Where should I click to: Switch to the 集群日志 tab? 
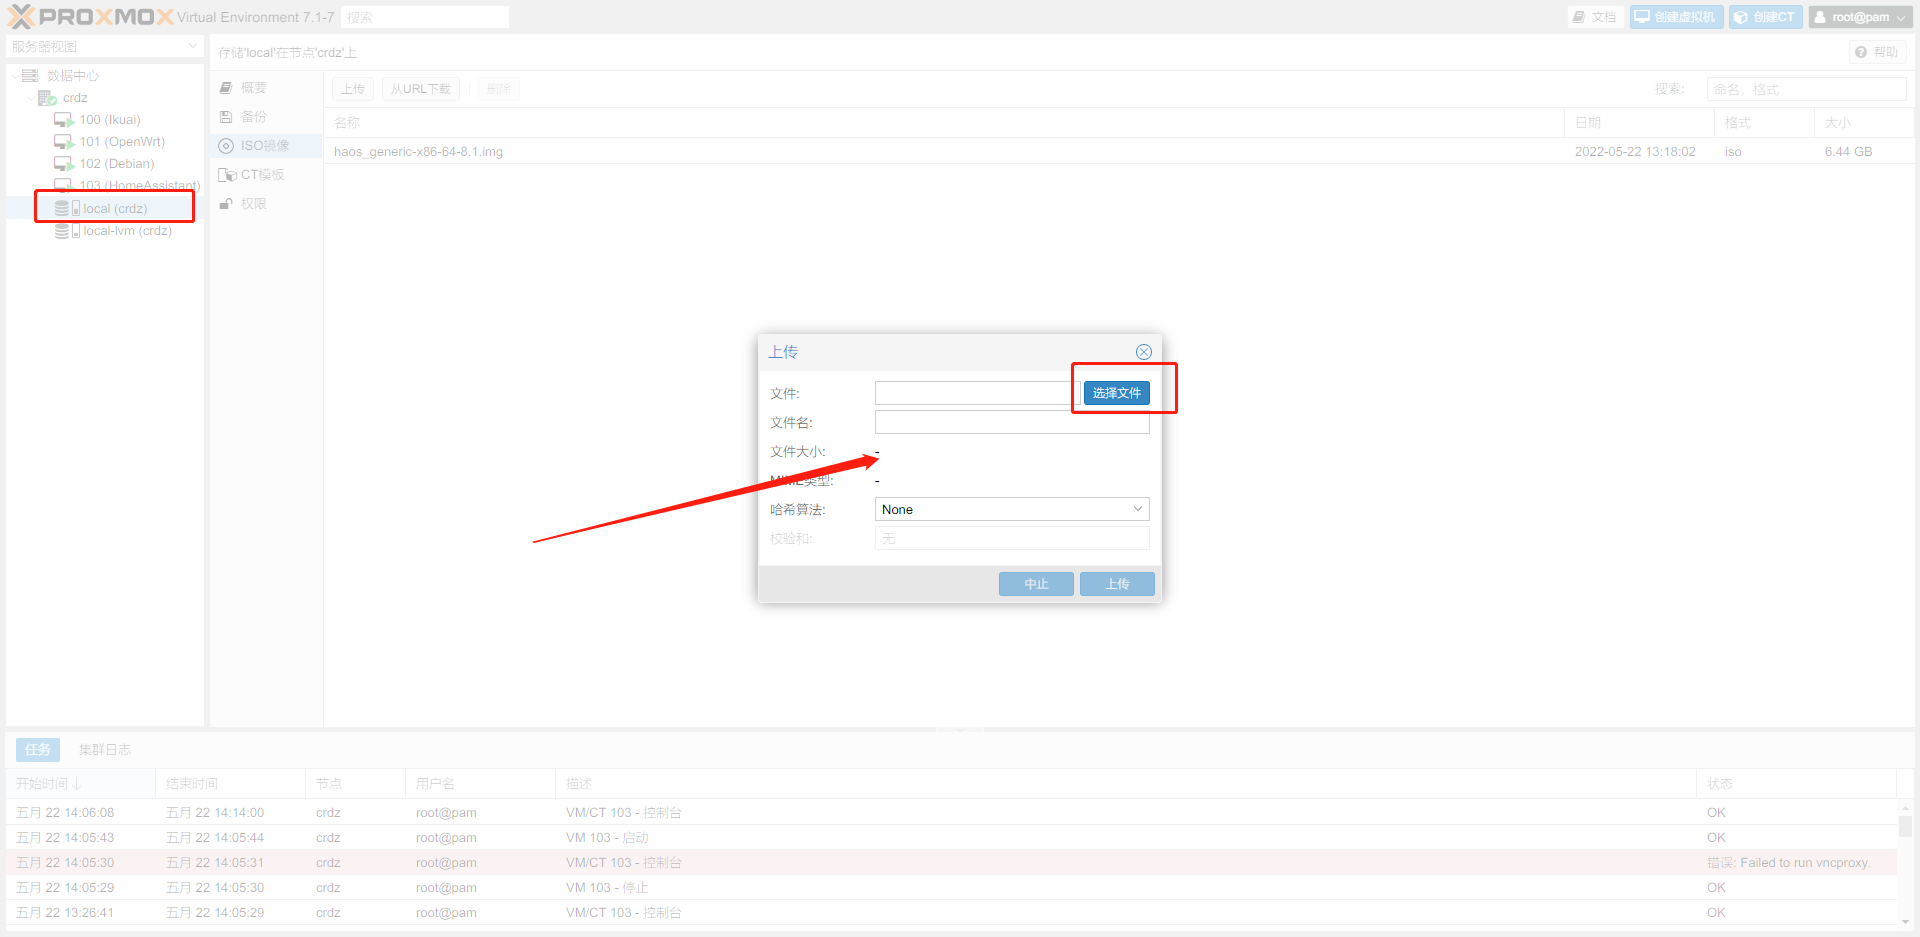[x=105, y=750]
